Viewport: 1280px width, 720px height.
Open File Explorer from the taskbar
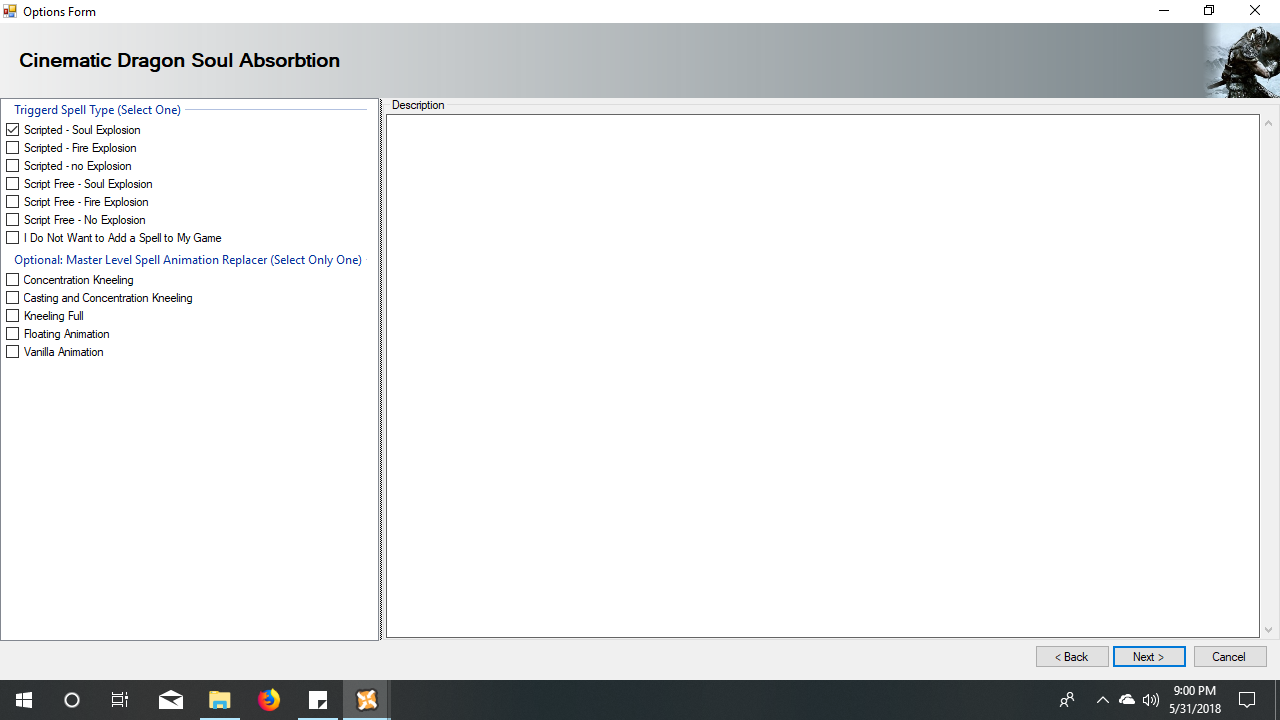tap(219, 700)
